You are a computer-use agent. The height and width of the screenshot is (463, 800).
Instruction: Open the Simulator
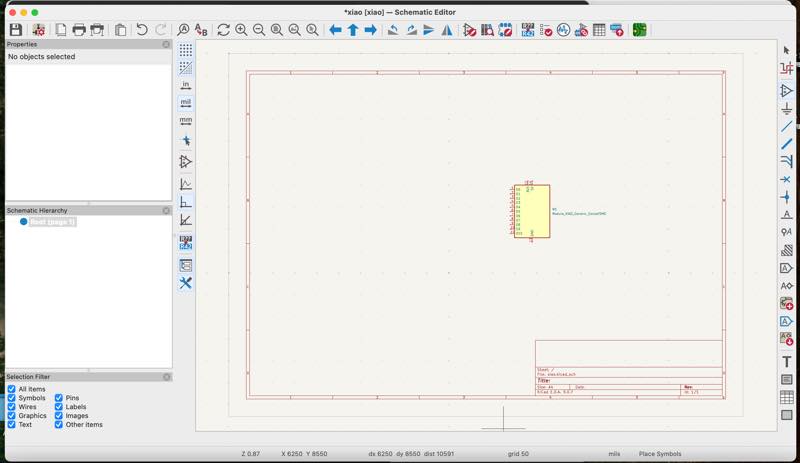point(563,30)
